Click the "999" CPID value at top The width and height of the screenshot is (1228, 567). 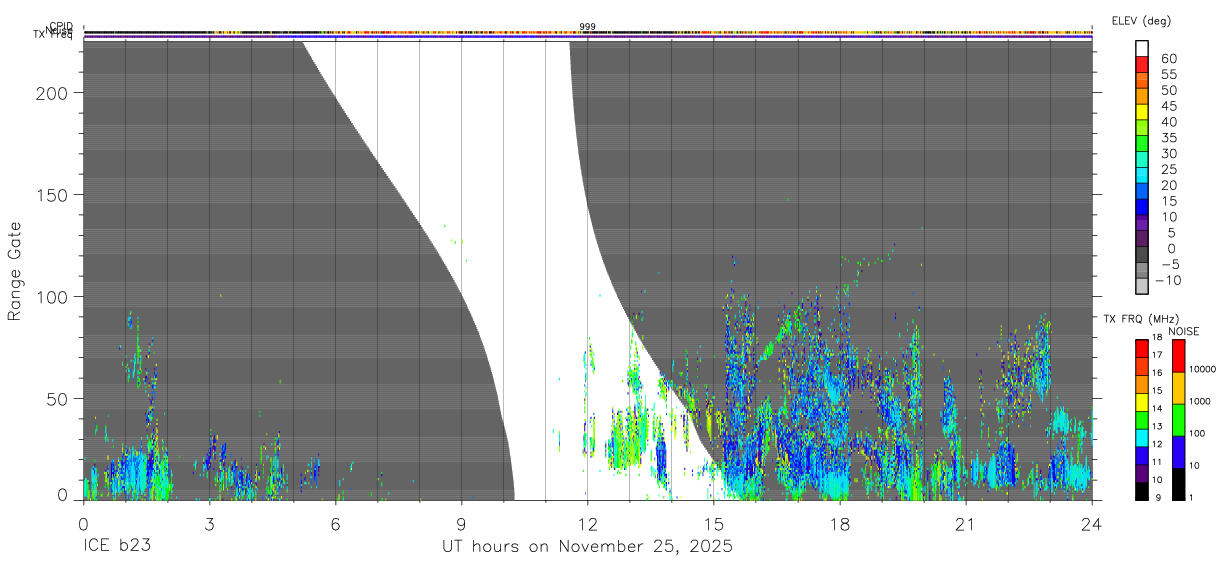588,27
